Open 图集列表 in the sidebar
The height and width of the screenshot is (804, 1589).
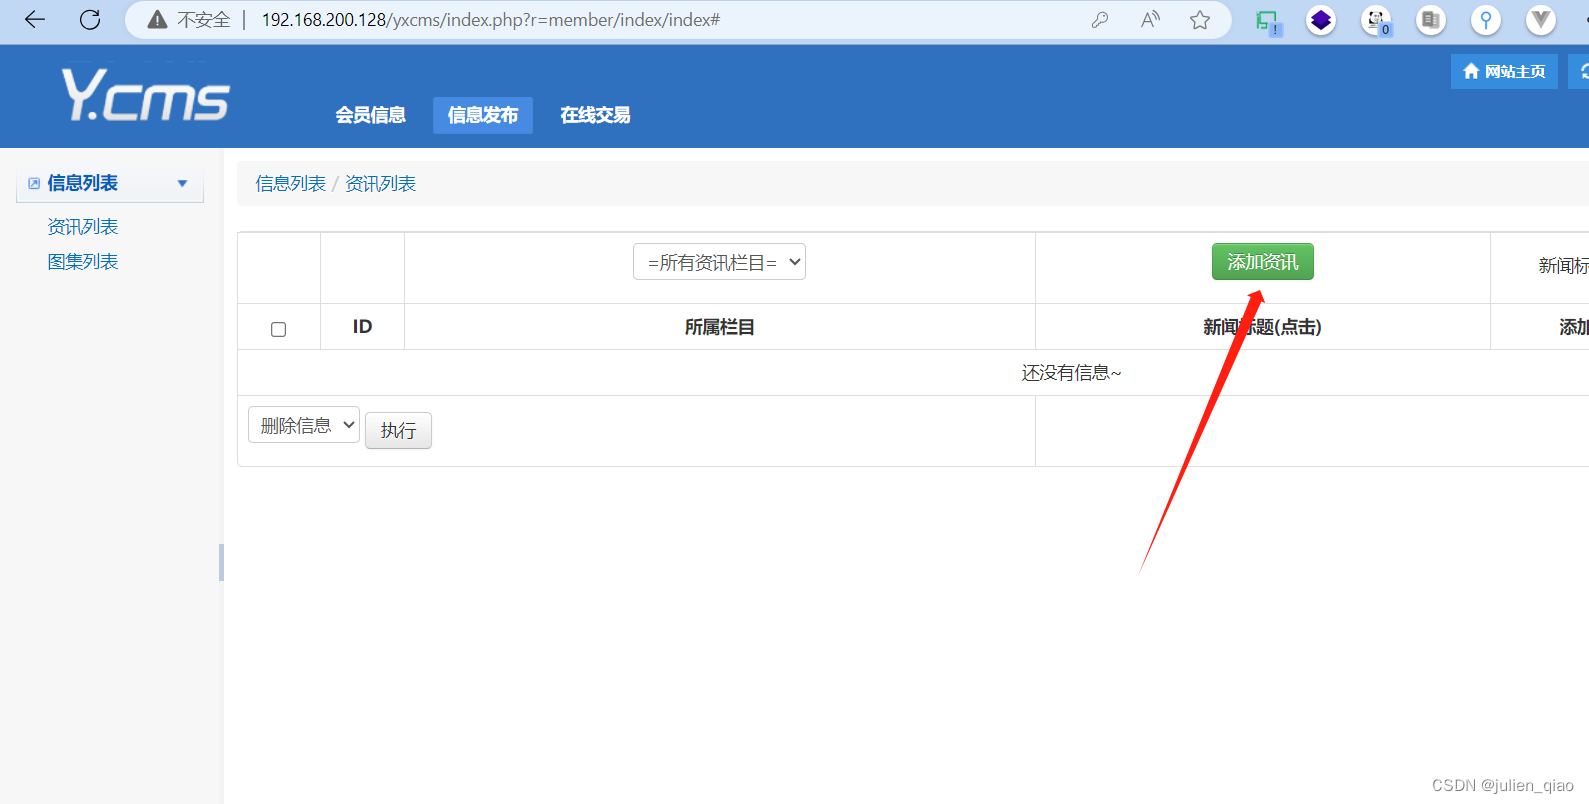(x=83, y=262)
